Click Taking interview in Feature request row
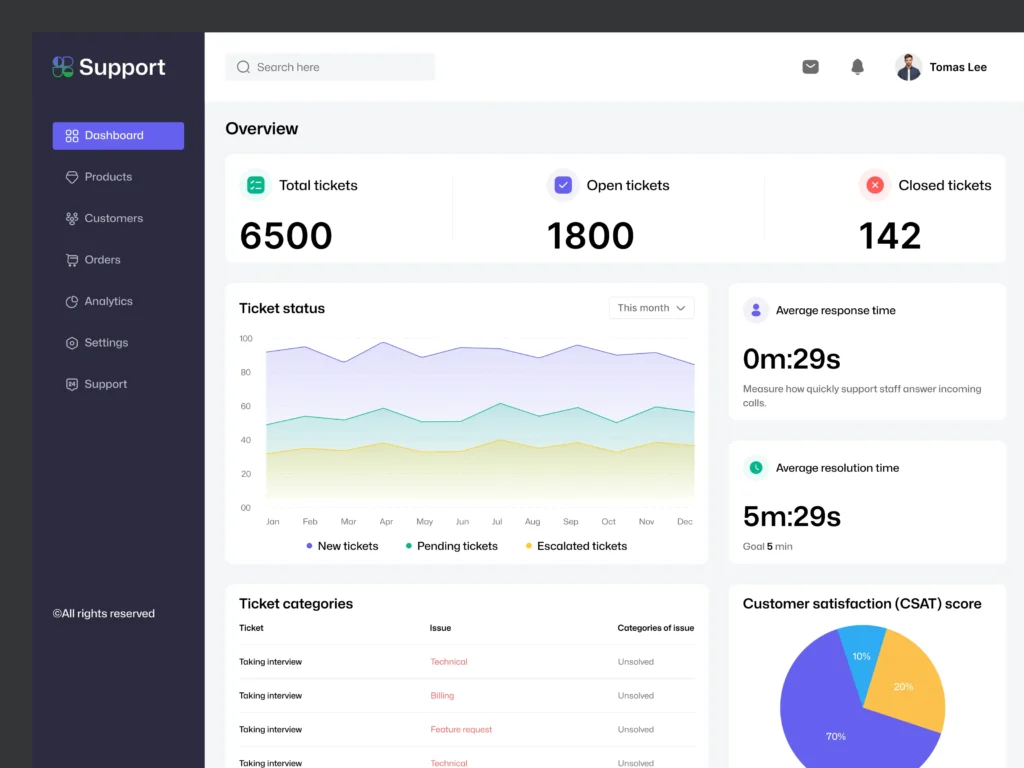Viewport: 1024px width, 768px height. pyautogui.click(x=270, y=730)
